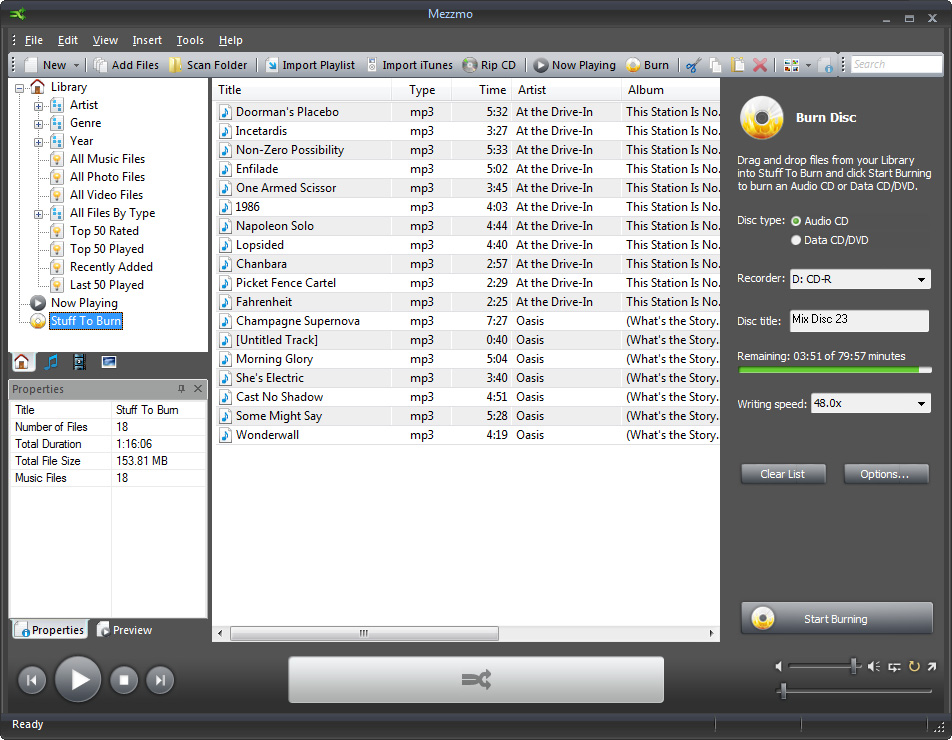Click the red Delete X icon
Image resolution: width=952 pixels, height=740 pixels.
[760, 65]
